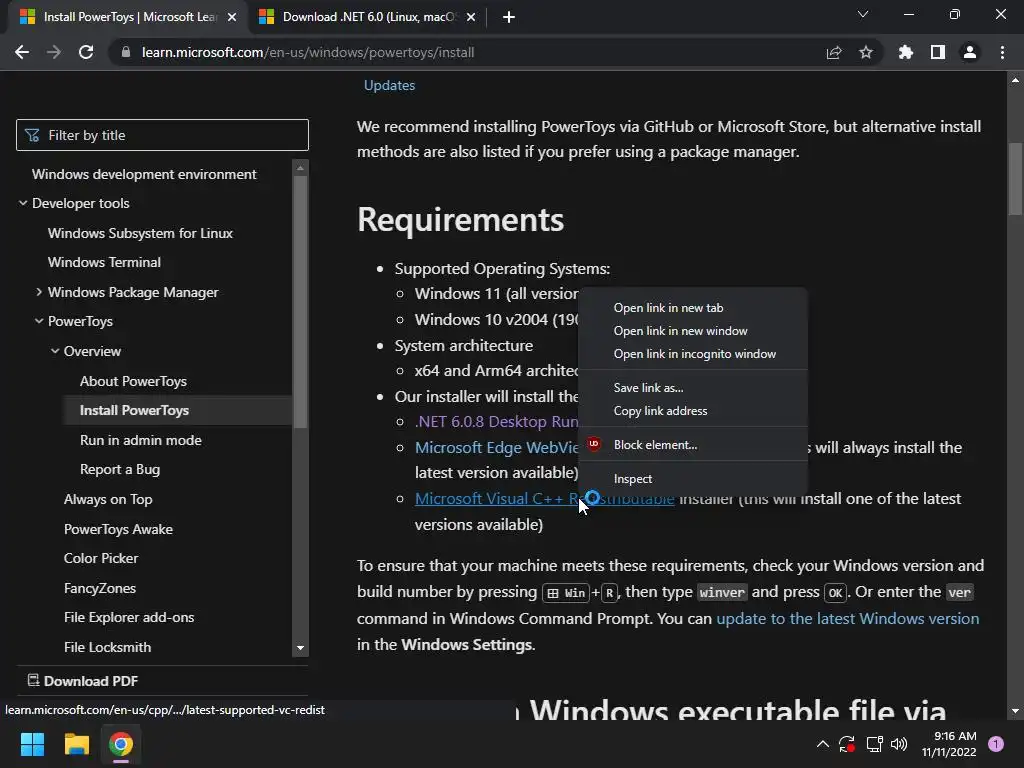Follow update to latest Windows version link

(848, 618)
